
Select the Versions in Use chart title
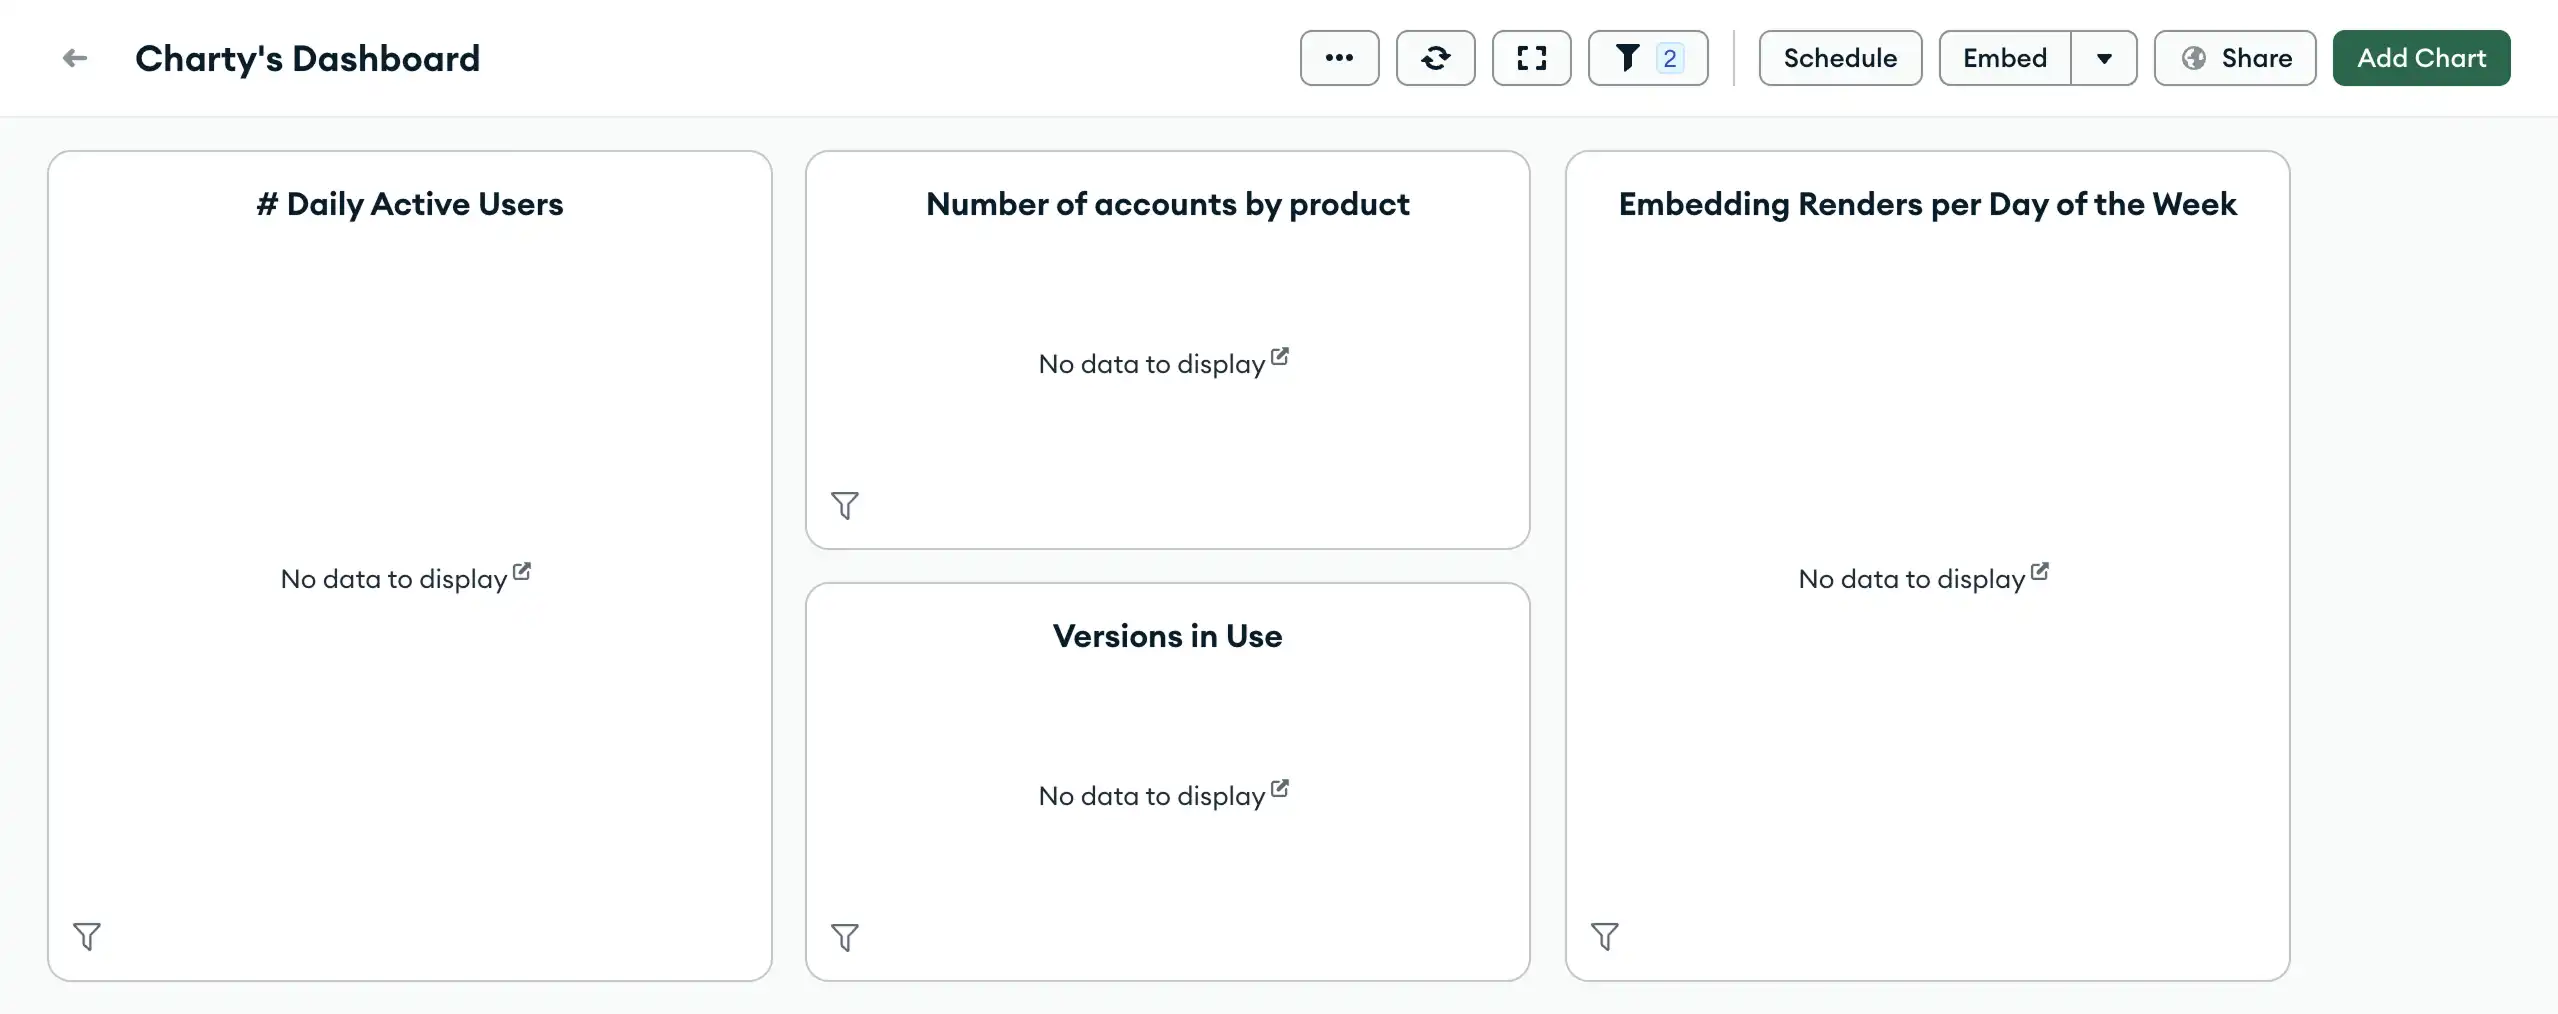(x=1167, y=636)
